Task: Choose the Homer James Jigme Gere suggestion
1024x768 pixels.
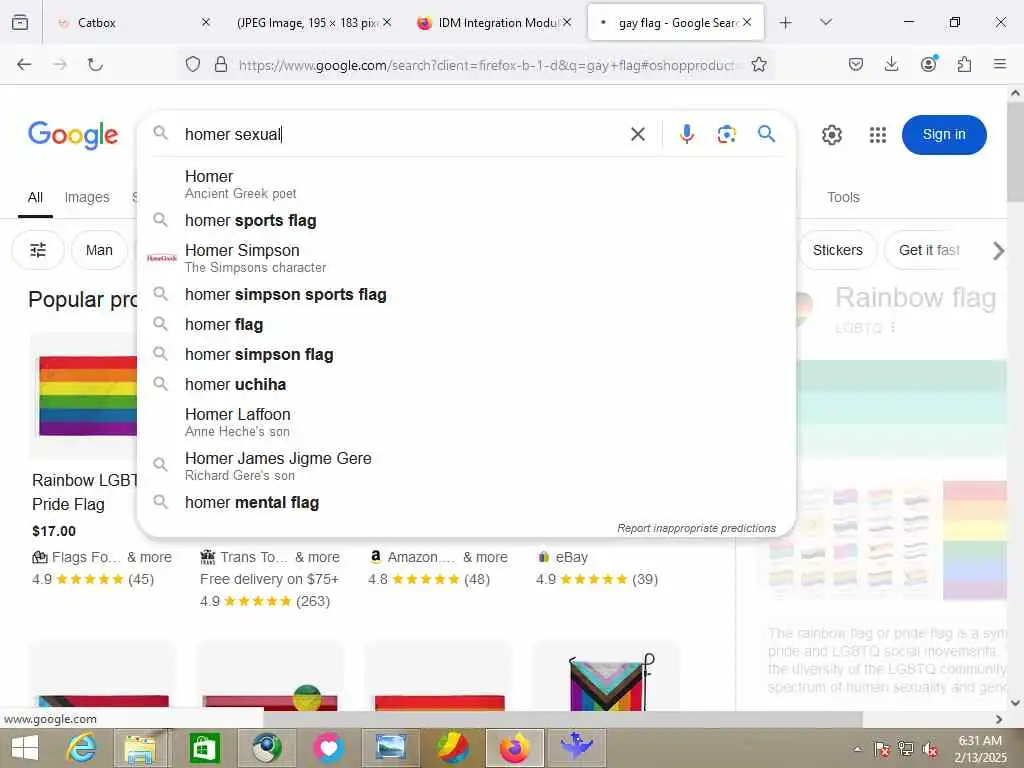Action: pyautogui.click(x=466, y=466)
